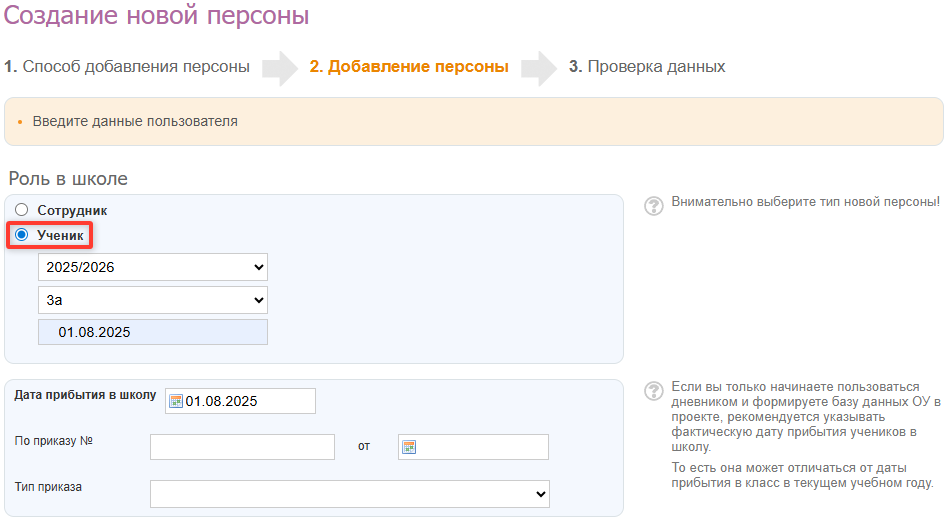Click help icon beside person type hint
951x519 pixels.
pyautogui.click(x=654, y=206)
